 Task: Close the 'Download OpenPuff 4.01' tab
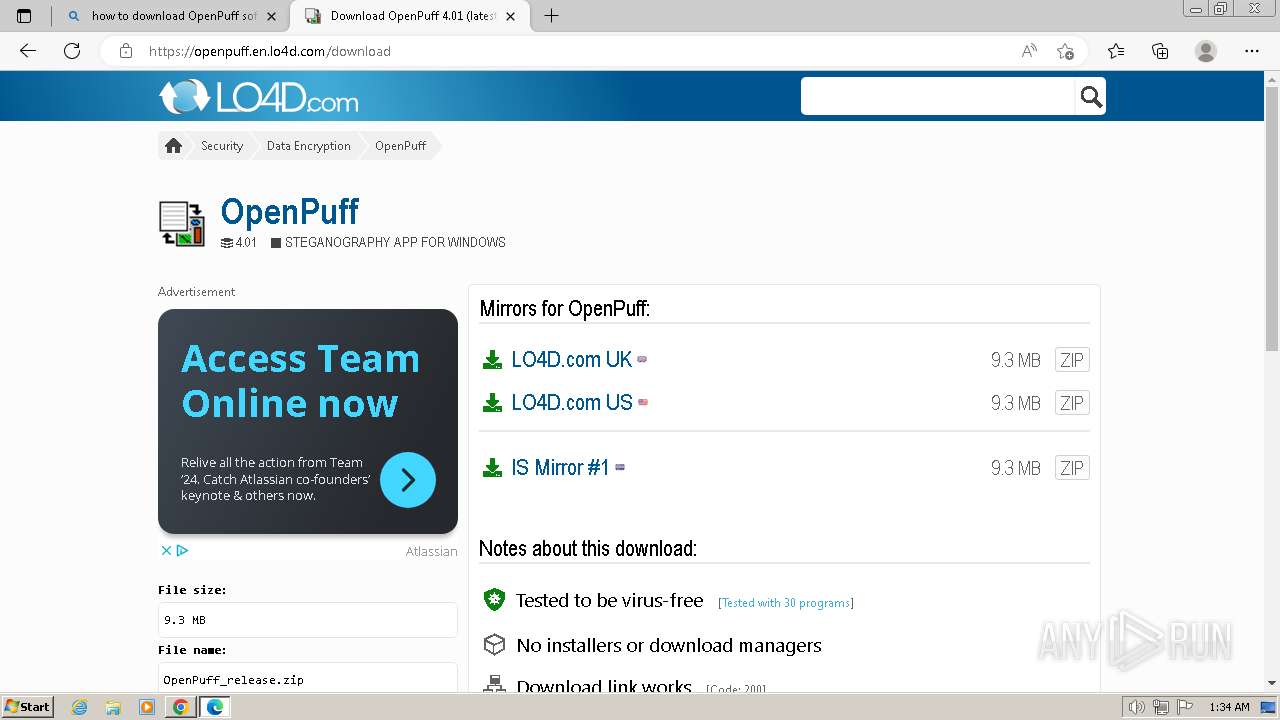[x=512, y=16]
